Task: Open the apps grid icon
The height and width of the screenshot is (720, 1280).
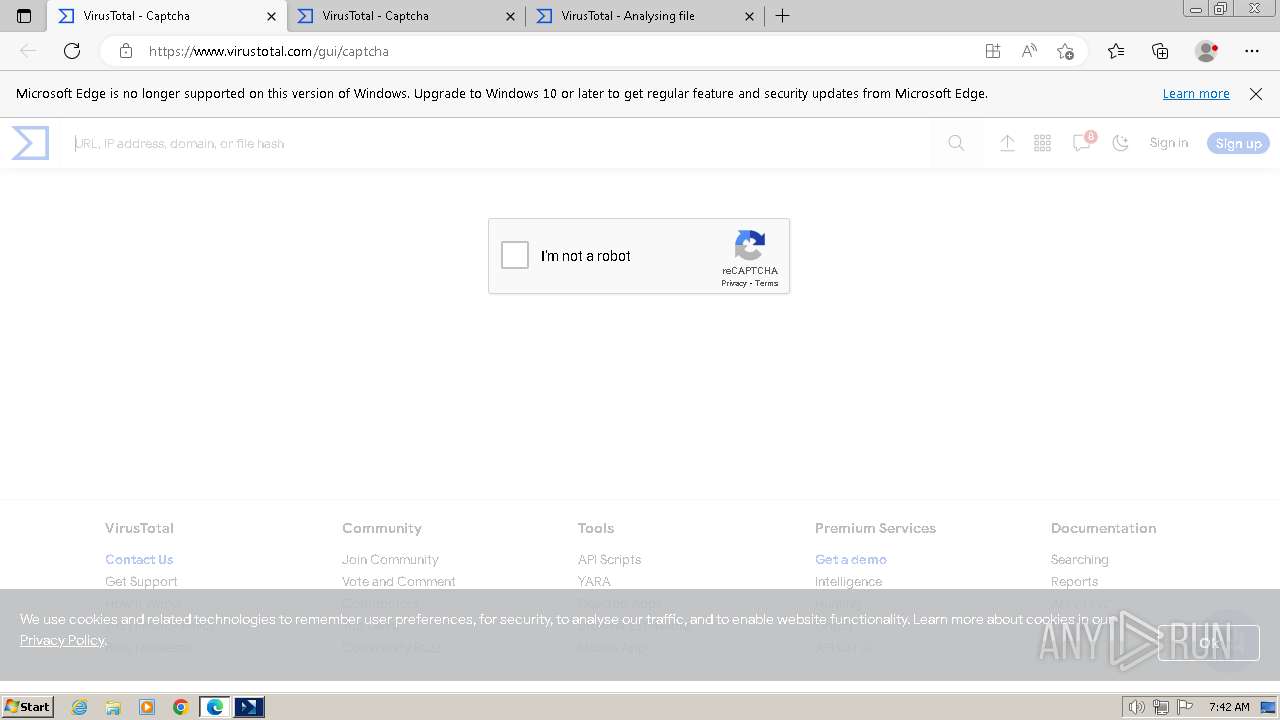Action: pyautogui.click(x=1042, y=143)
